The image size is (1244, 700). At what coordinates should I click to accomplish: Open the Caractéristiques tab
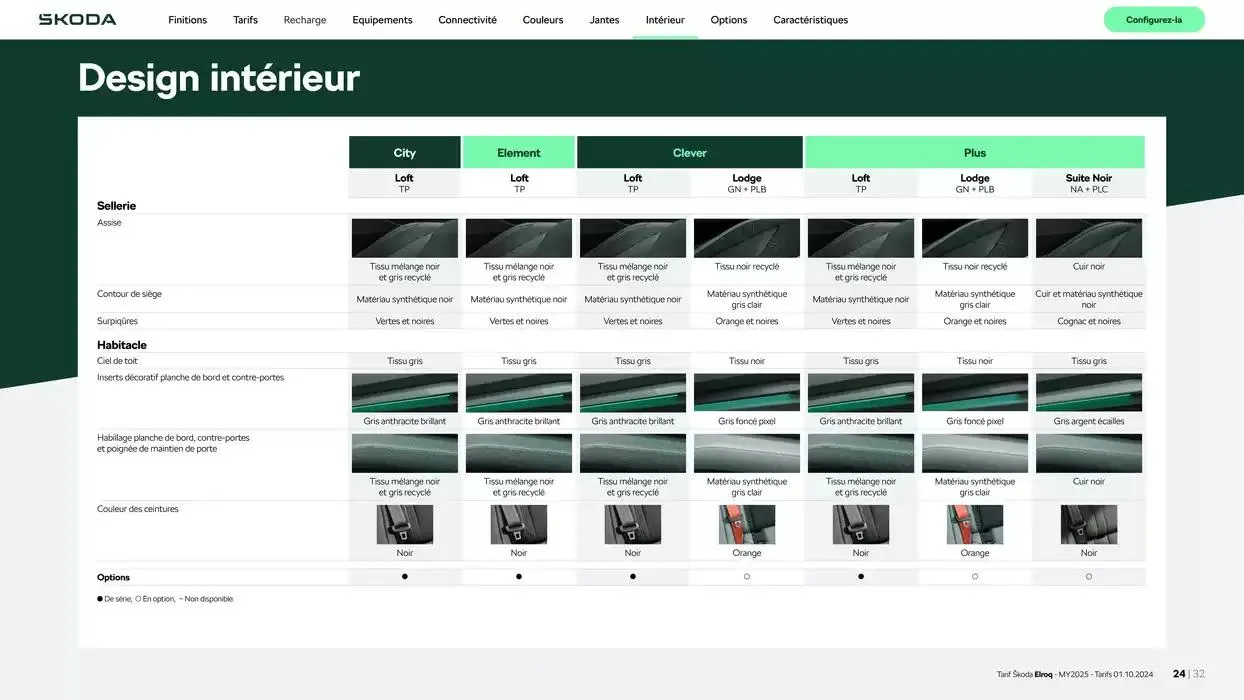coord(810,20)
